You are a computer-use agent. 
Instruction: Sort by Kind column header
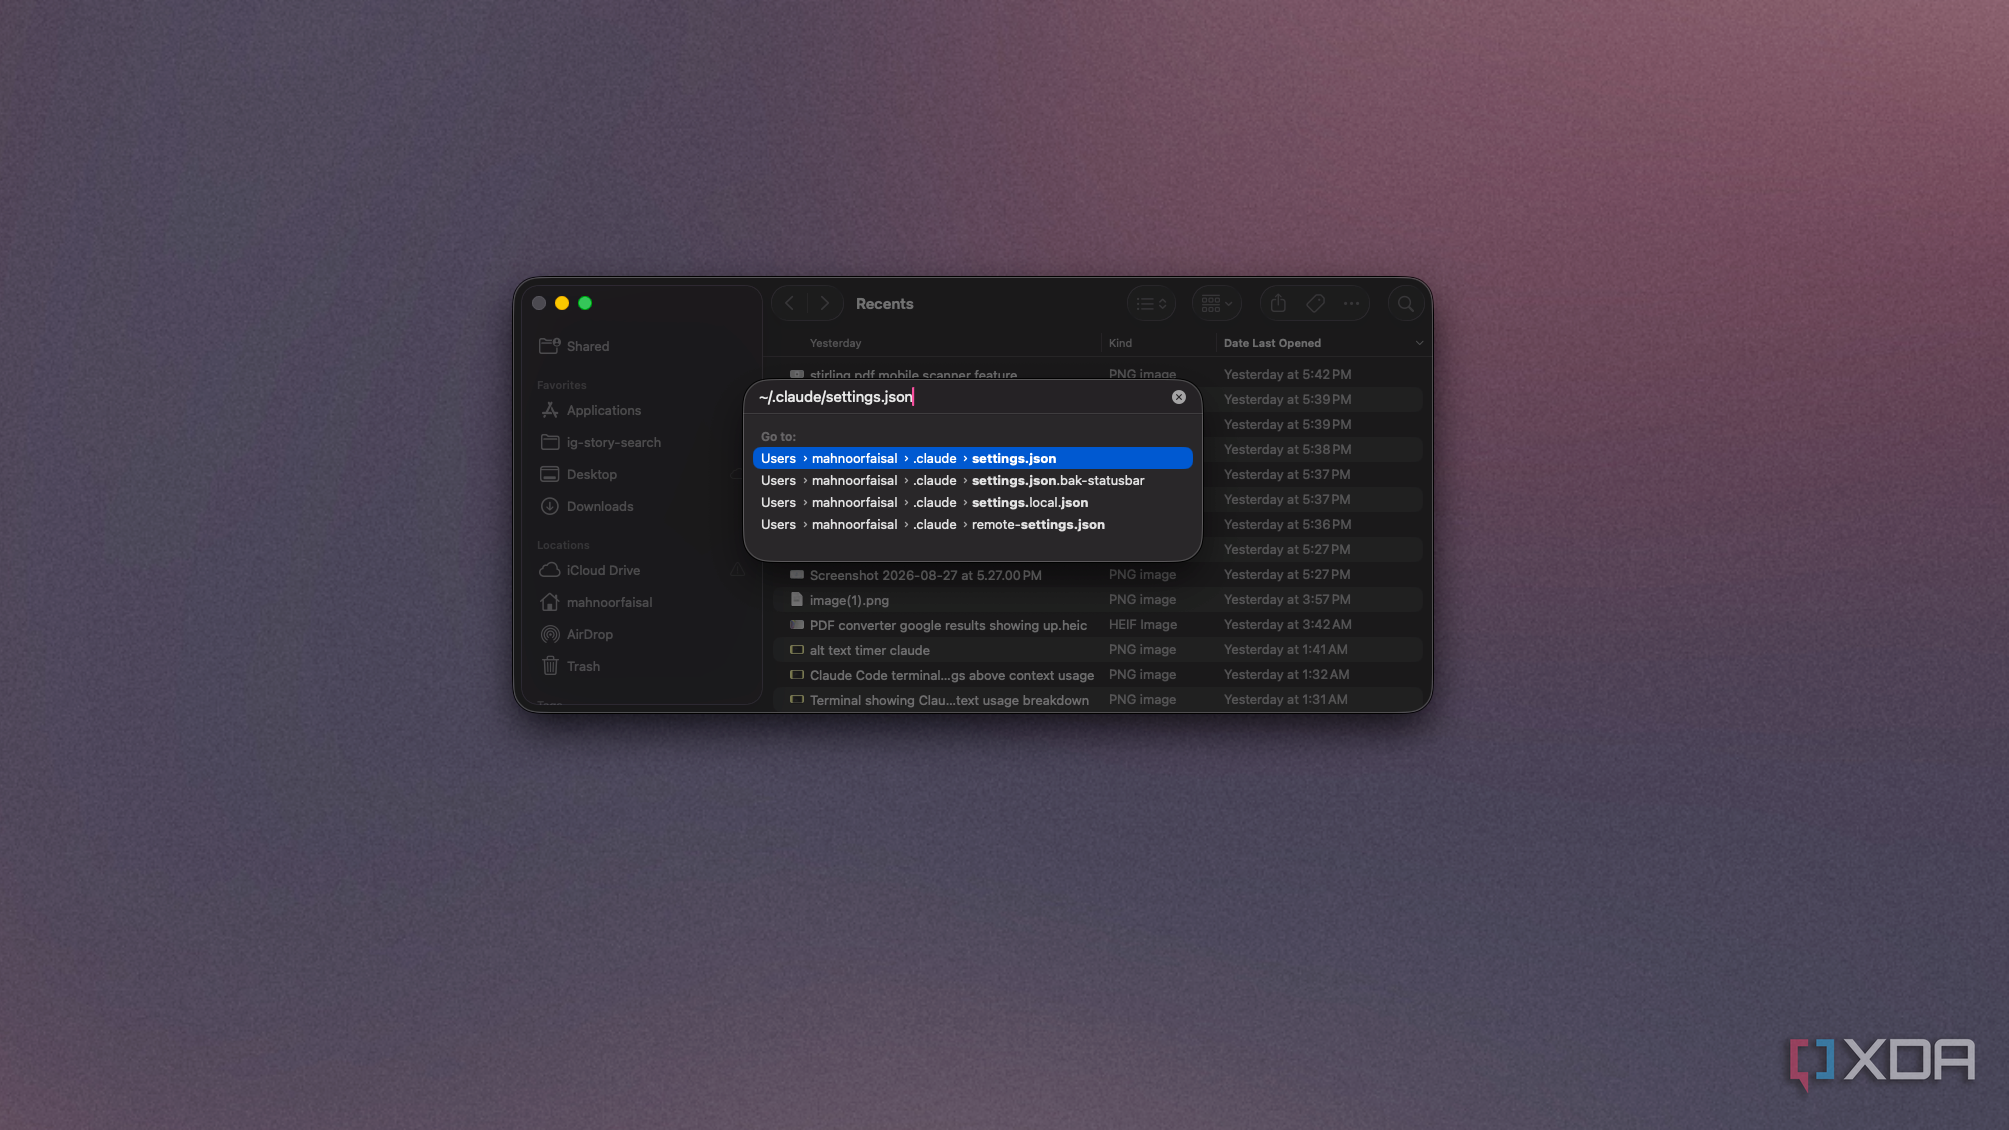coord(1120,343)
